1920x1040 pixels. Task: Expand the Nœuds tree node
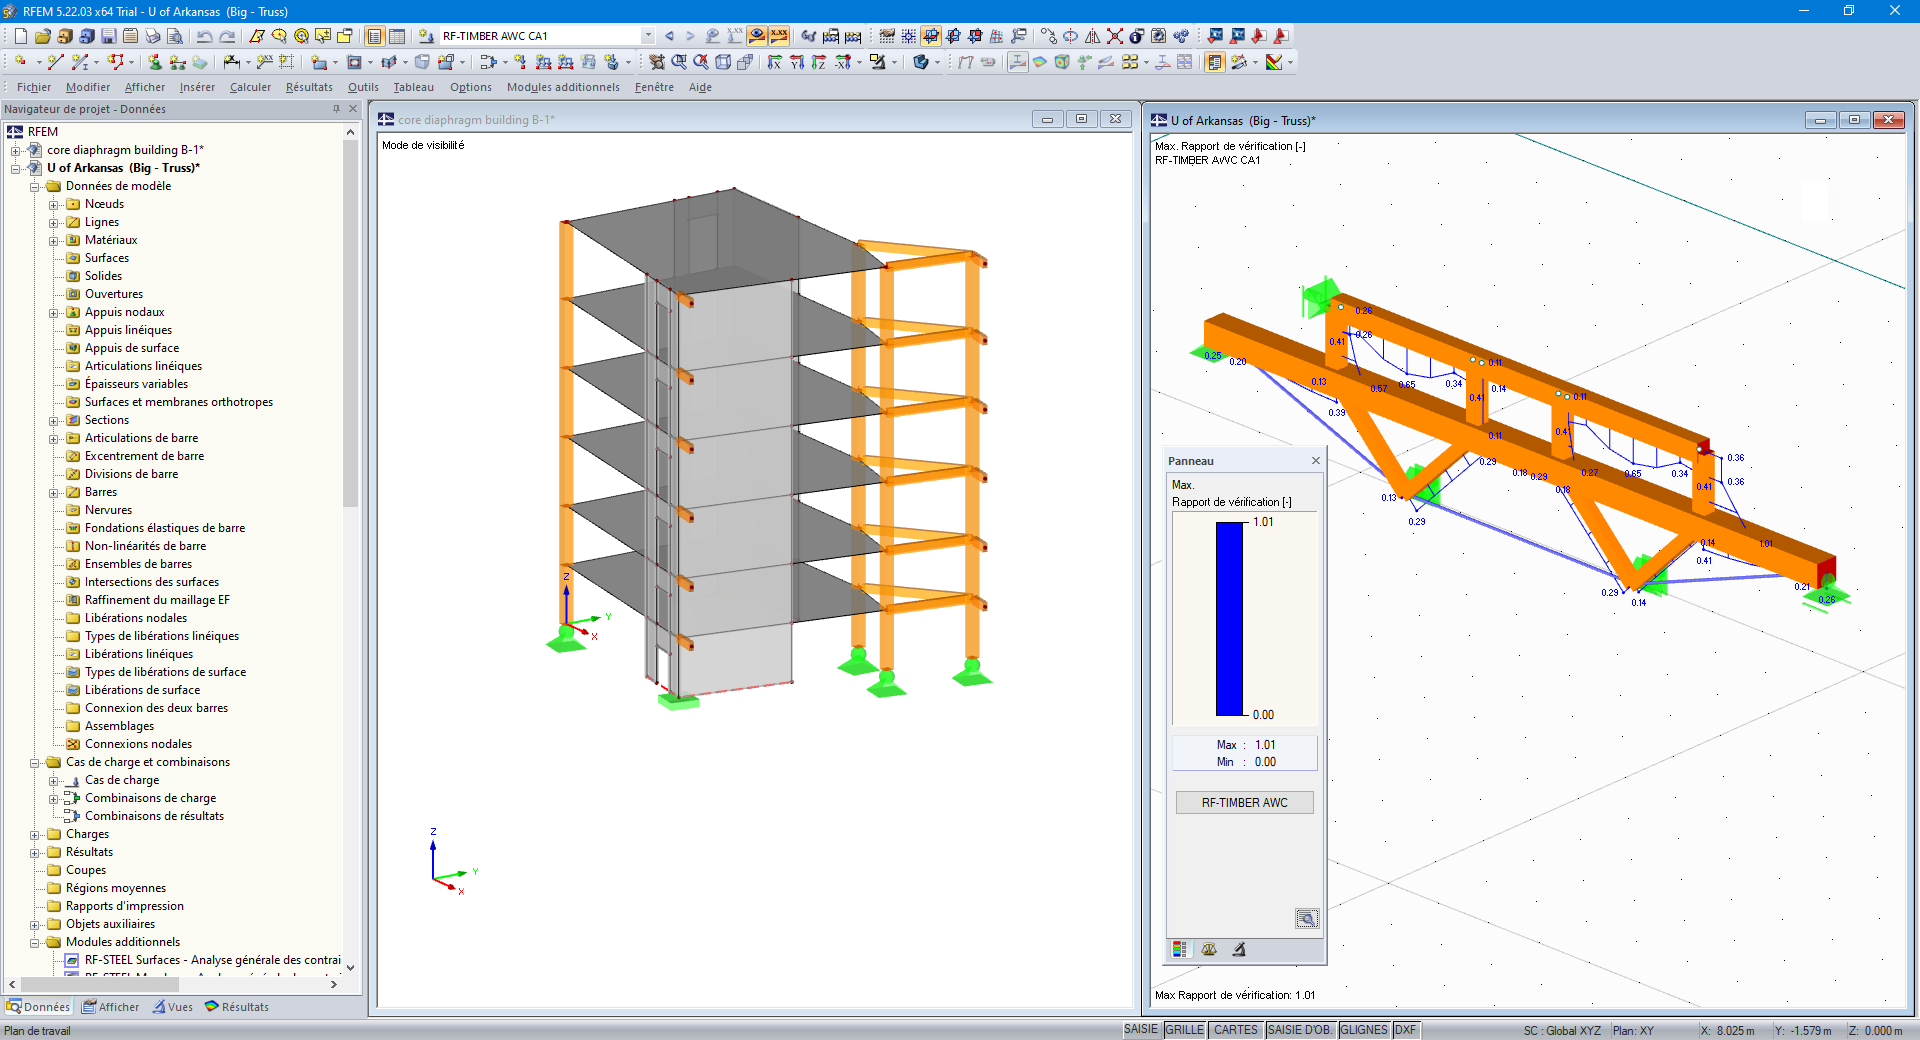(54, 204)
